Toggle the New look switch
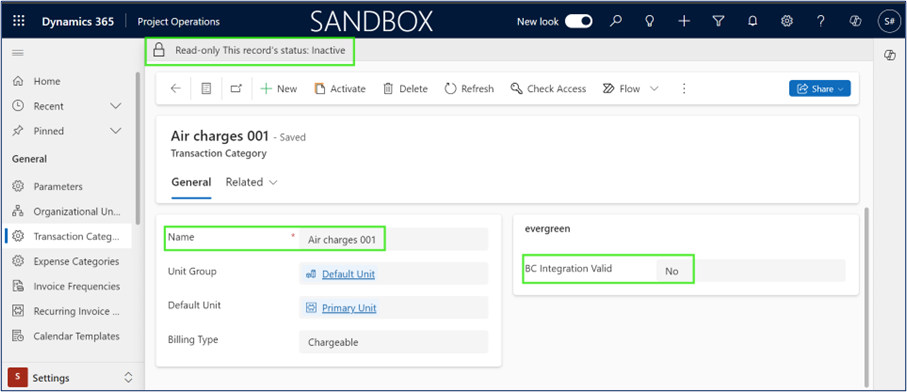The height and width of the screenshot is (392, 907). [578, 21]
